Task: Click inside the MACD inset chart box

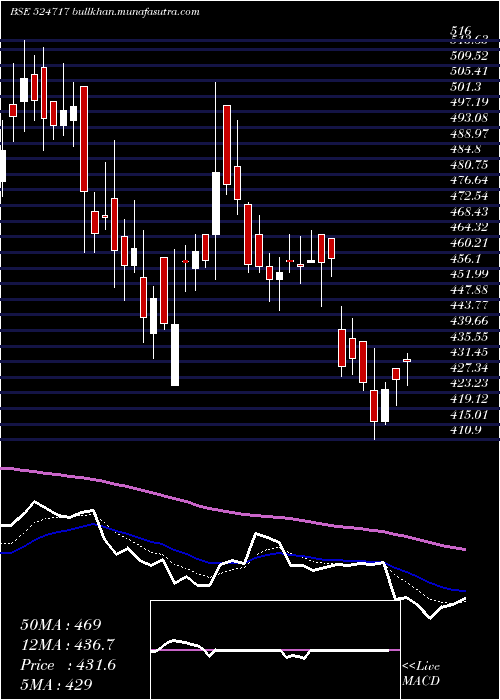Action: pyautogui.click(x=275, y=650)
